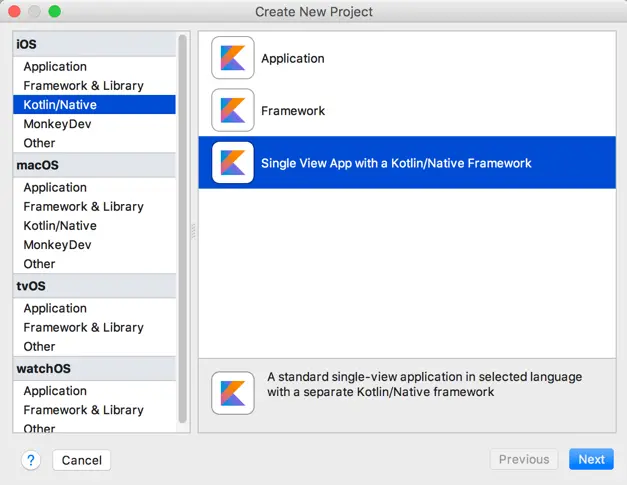Click the Kotlin icon of Single View App template
Image resolution: width=627 pixels, height=485 pixels.
click(233, 162)
